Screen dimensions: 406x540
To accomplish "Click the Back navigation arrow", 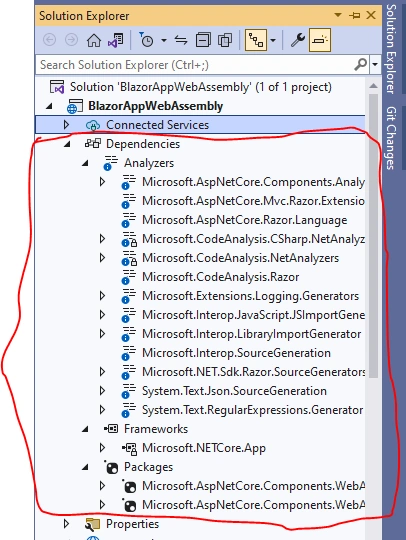I will point(49,40).
